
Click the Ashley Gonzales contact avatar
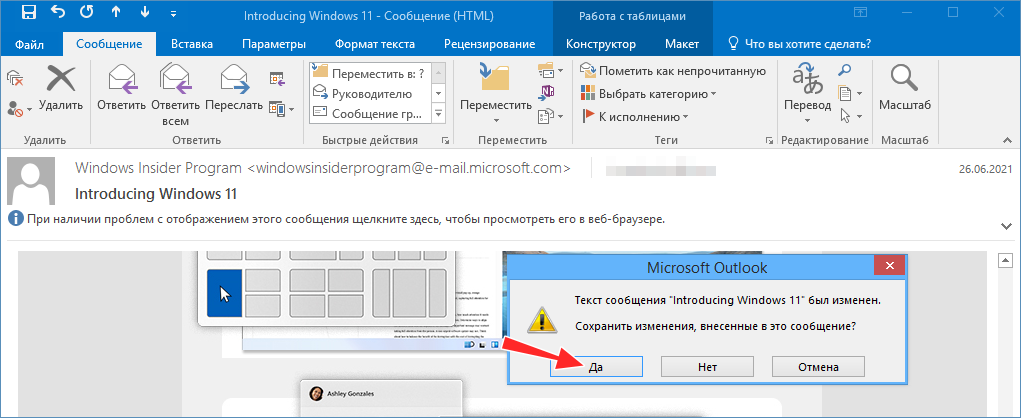pos(316,393)
